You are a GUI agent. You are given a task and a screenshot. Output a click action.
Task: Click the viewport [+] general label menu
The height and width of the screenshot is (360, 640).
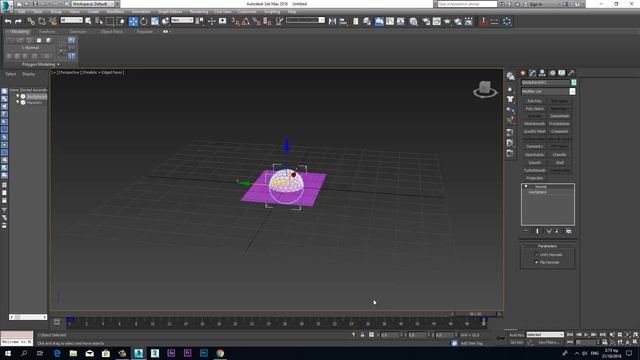(x=53, y=72)
